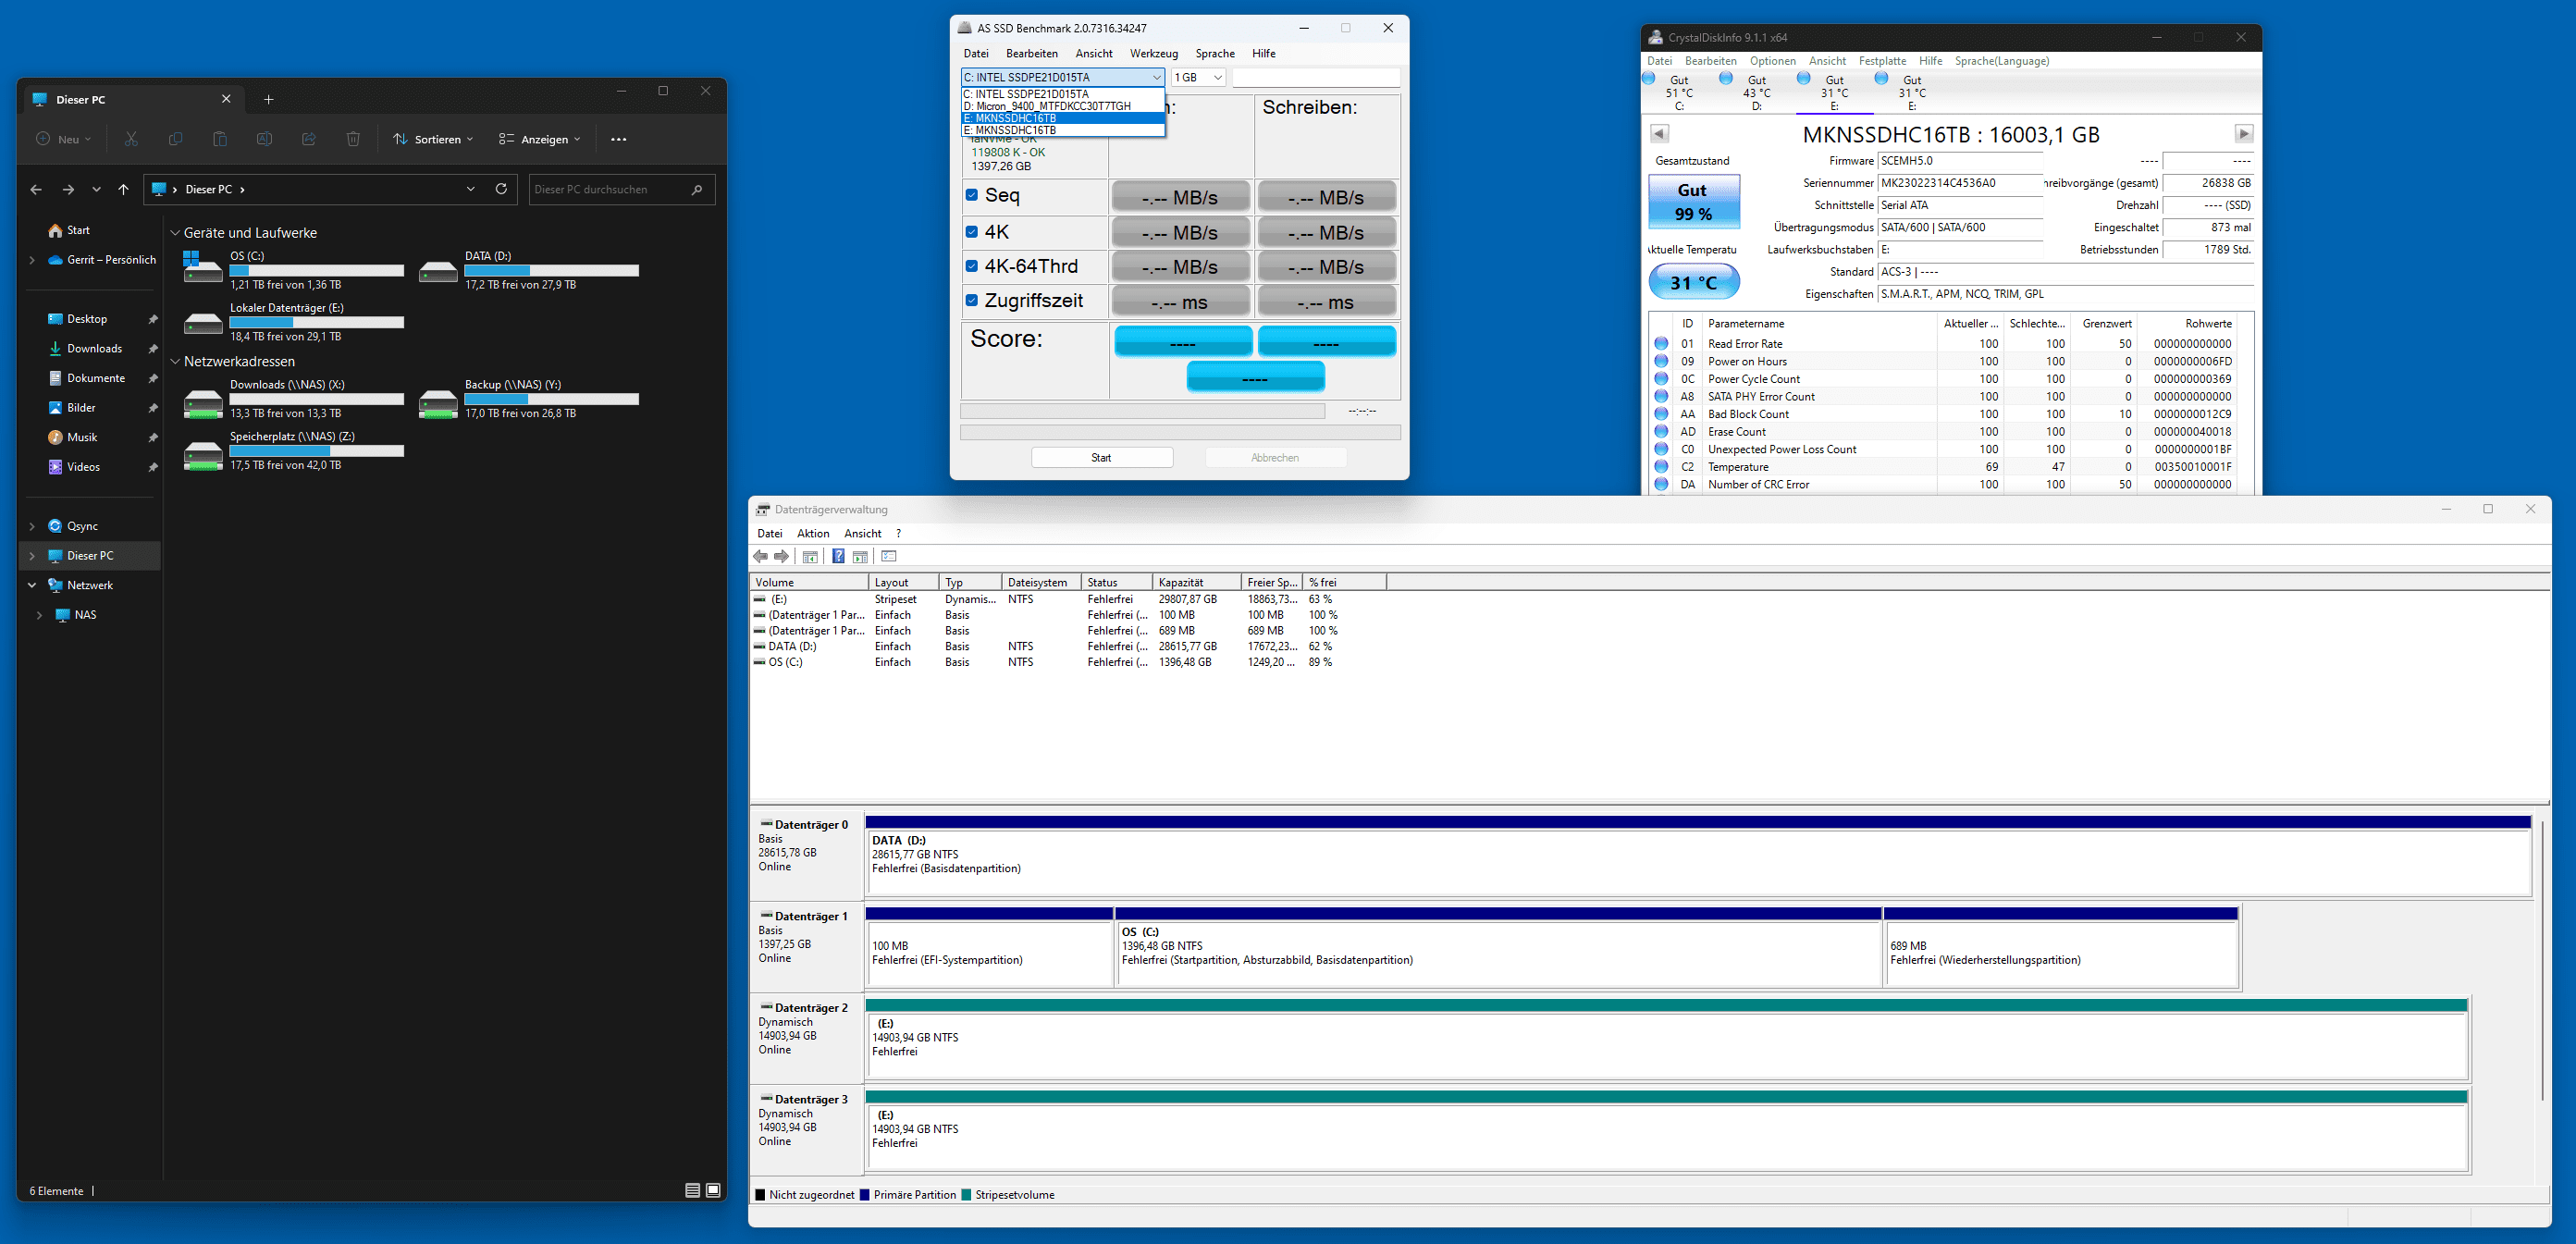Go back with Explorer's left arrow
The image size is (2576, 1244).
click(36, 189)
